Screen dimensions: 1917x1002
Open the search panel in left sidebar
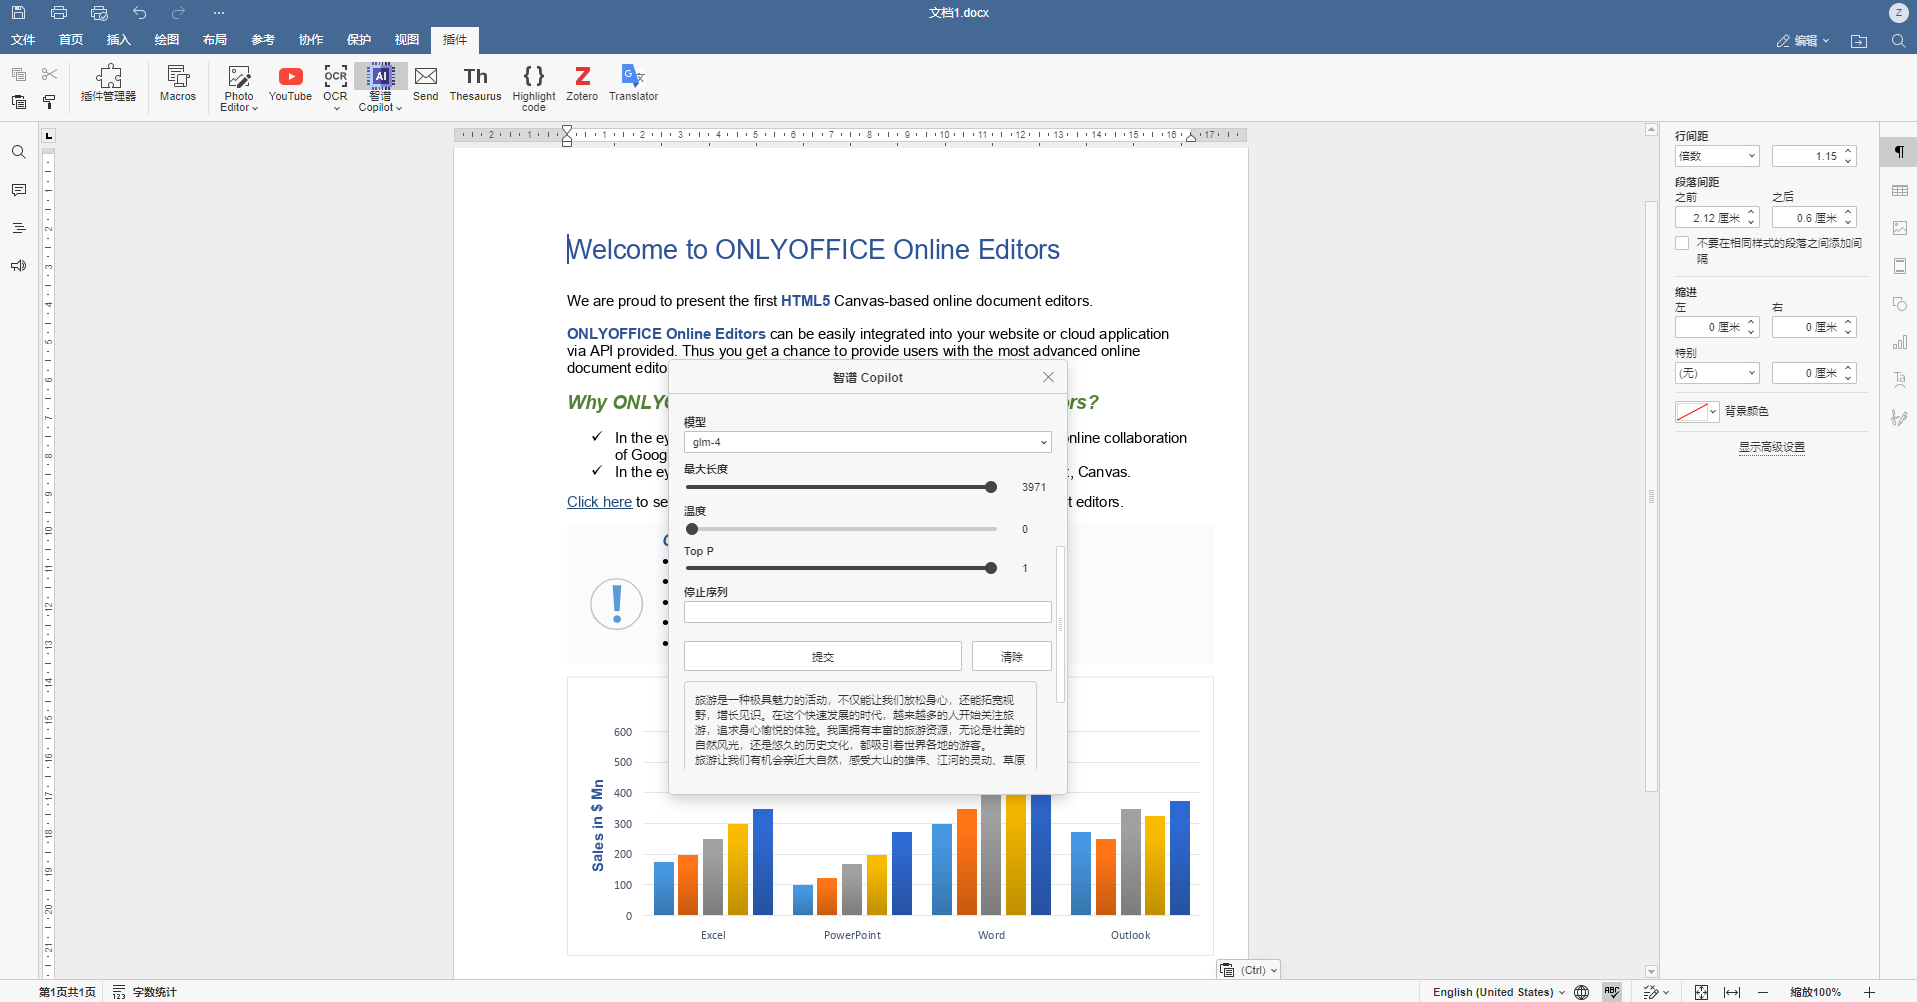coord(19,152)
